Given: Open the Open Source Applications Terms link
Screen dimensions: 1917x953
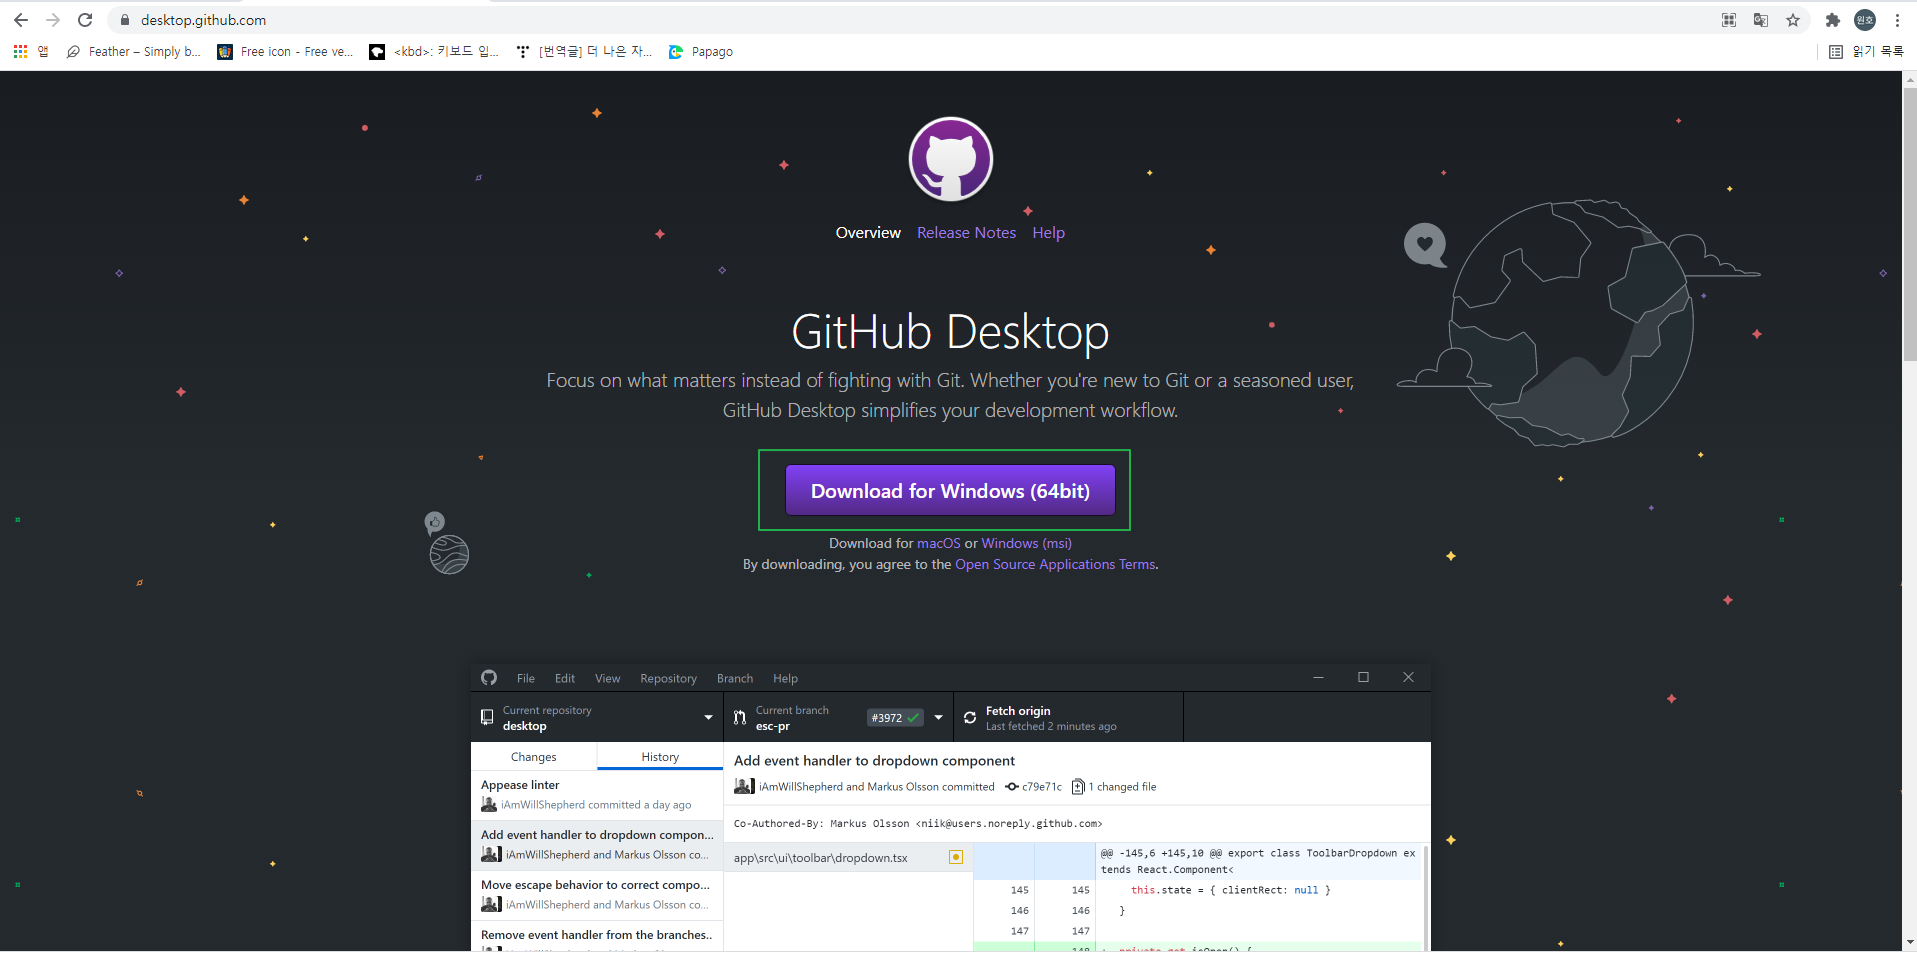Looking at the screenshot, I should pos(1055,565).
